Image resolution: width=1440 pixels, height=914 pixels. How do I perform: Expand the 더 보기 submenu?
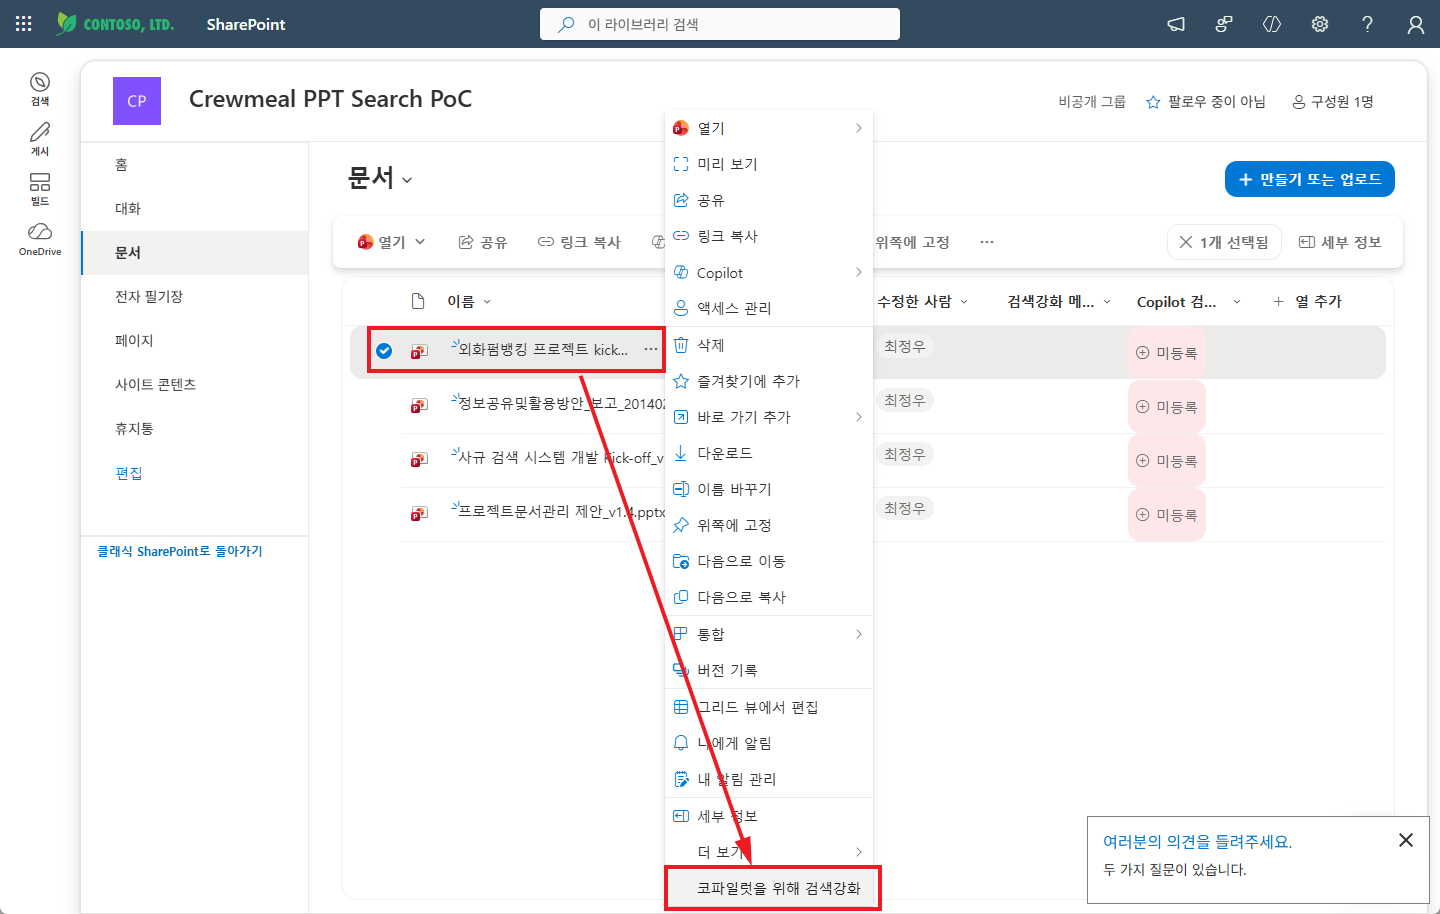(859, 852)
